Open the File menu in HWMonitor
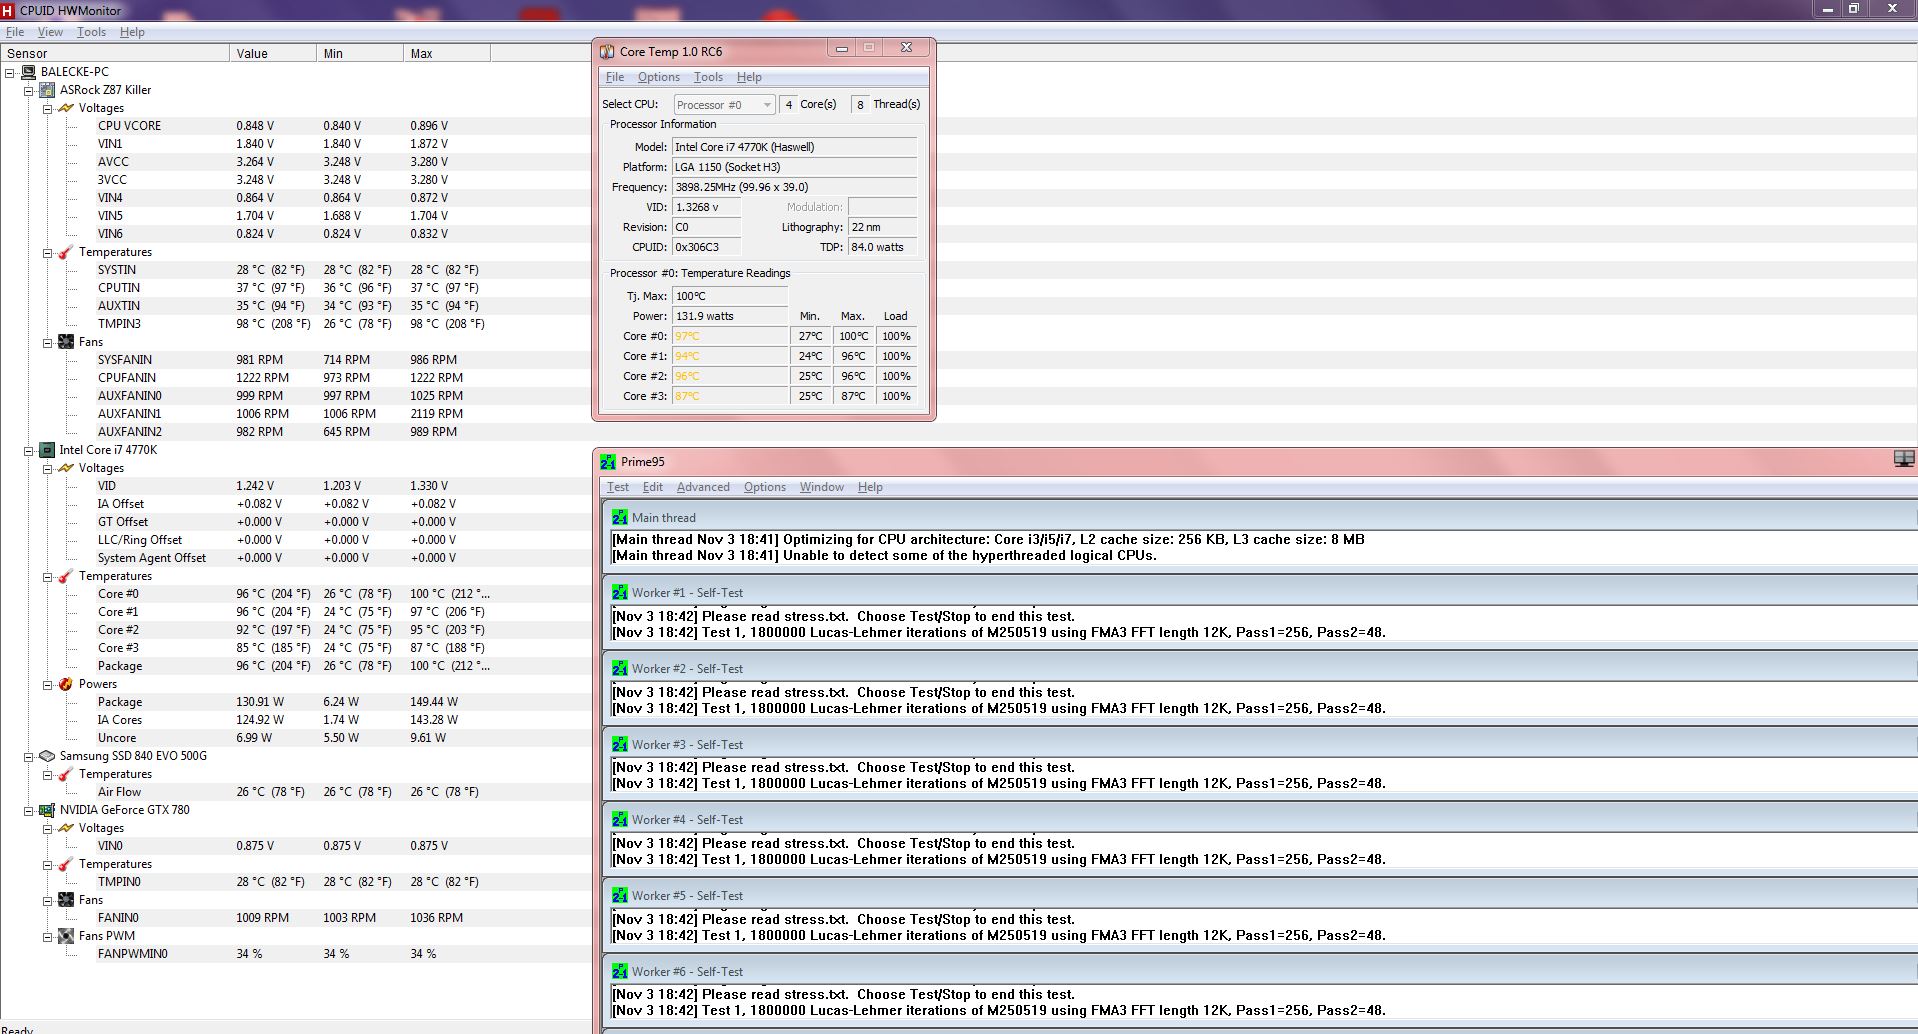 tap(15, 32)
